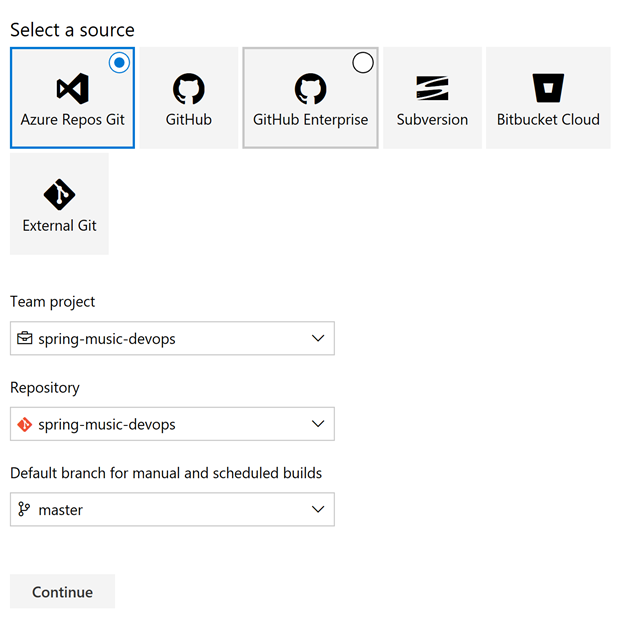Viewport: 621px width, 627px height.
Task: Choose the Bitbucket Cloud source label
Action: click(x=548, y=120)
